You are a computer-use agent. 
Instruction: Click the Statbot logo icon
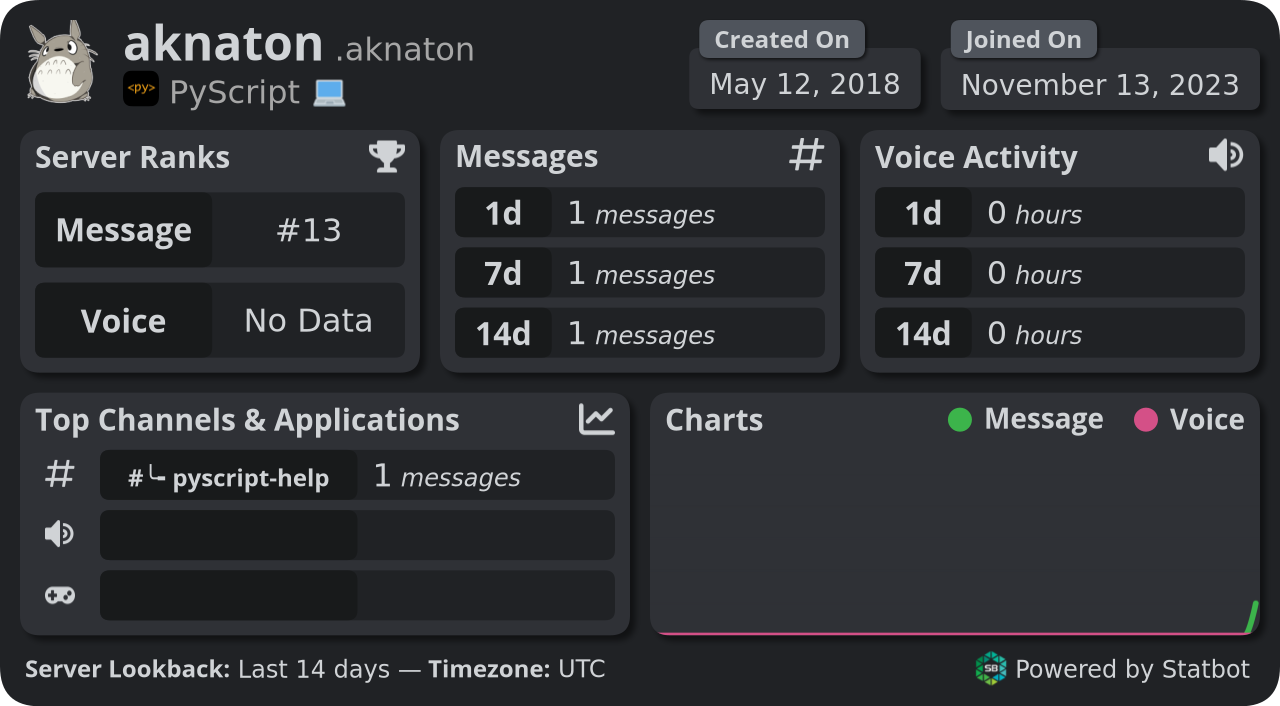pyautogui.click(x=991, y=668)
